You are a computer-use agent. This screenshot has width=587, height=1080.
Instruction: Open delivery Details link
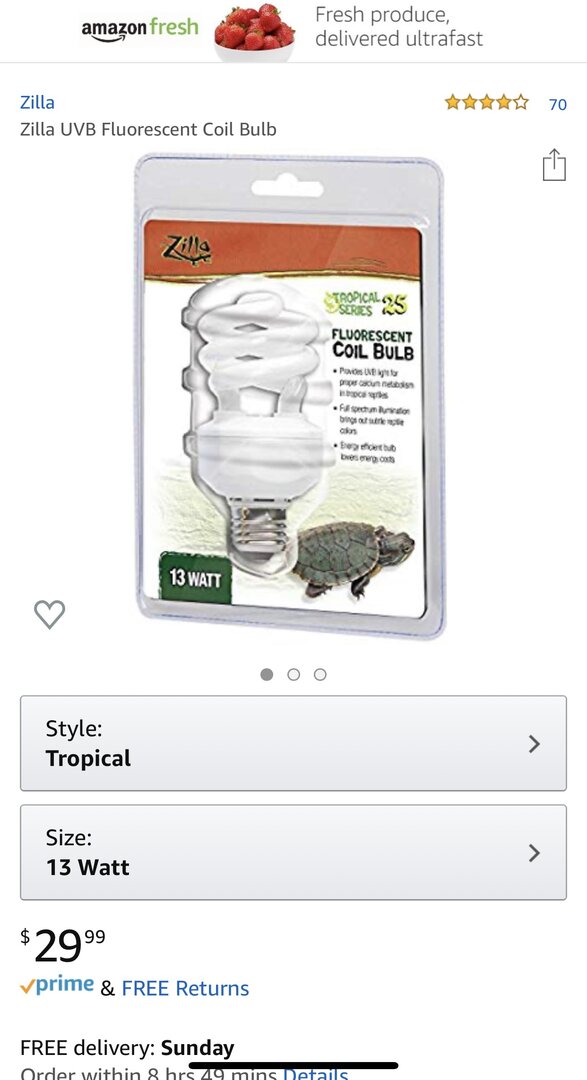coord(316,1073)
